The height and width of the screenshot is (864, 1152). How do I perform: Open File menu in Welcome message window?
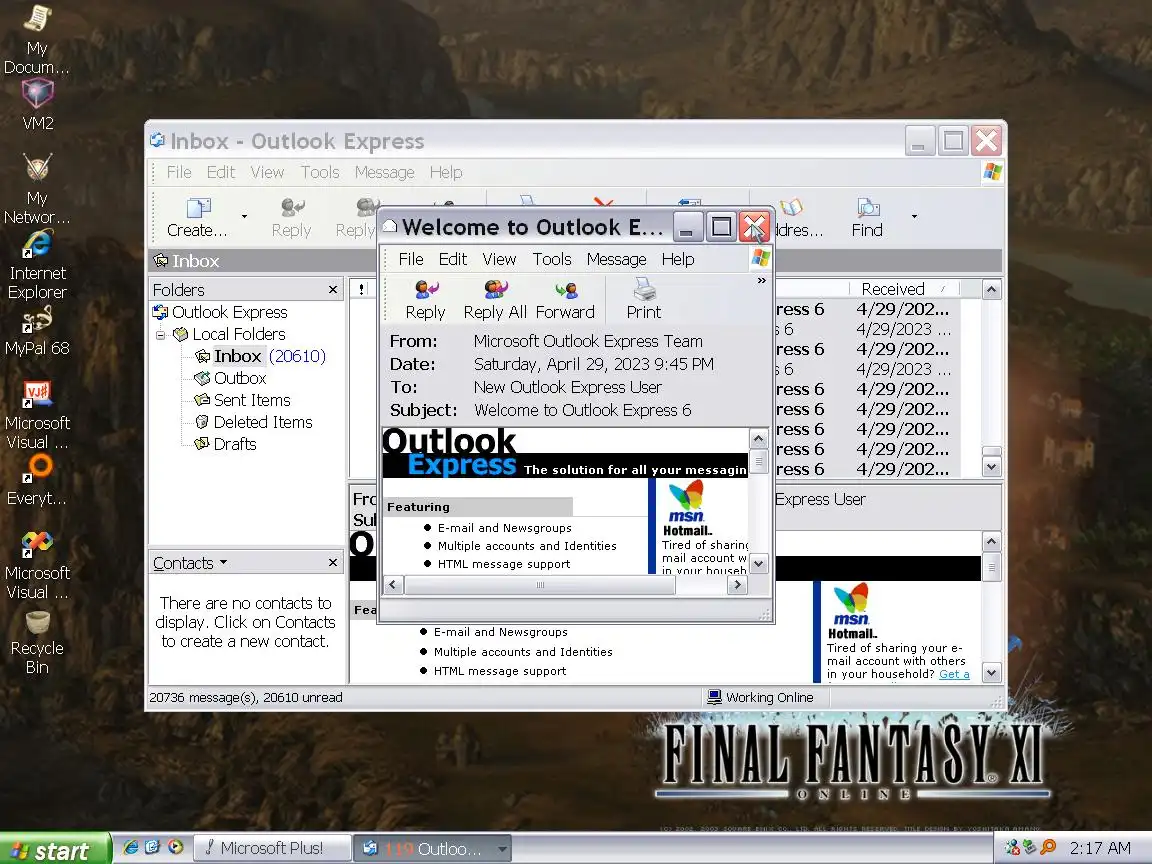(x=411, y=259)
